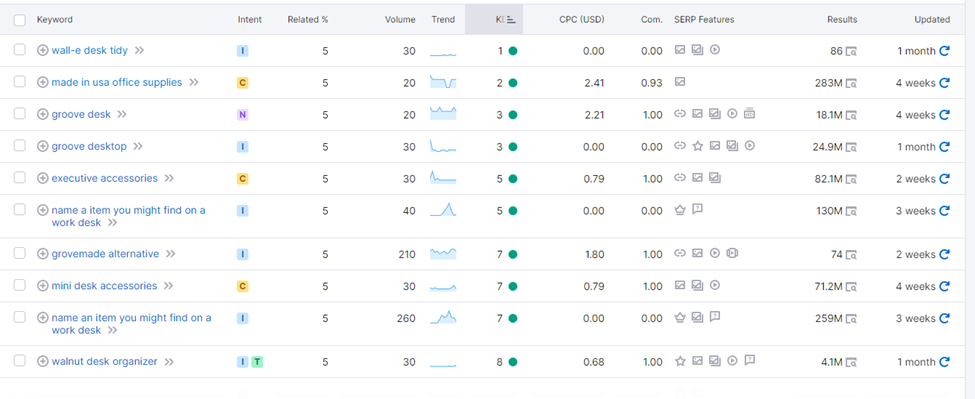The width and height of the screenshot is (975, 399).
Task: Refresh groove desk row data
Action: pyautogui.click(x=945, y=115)
